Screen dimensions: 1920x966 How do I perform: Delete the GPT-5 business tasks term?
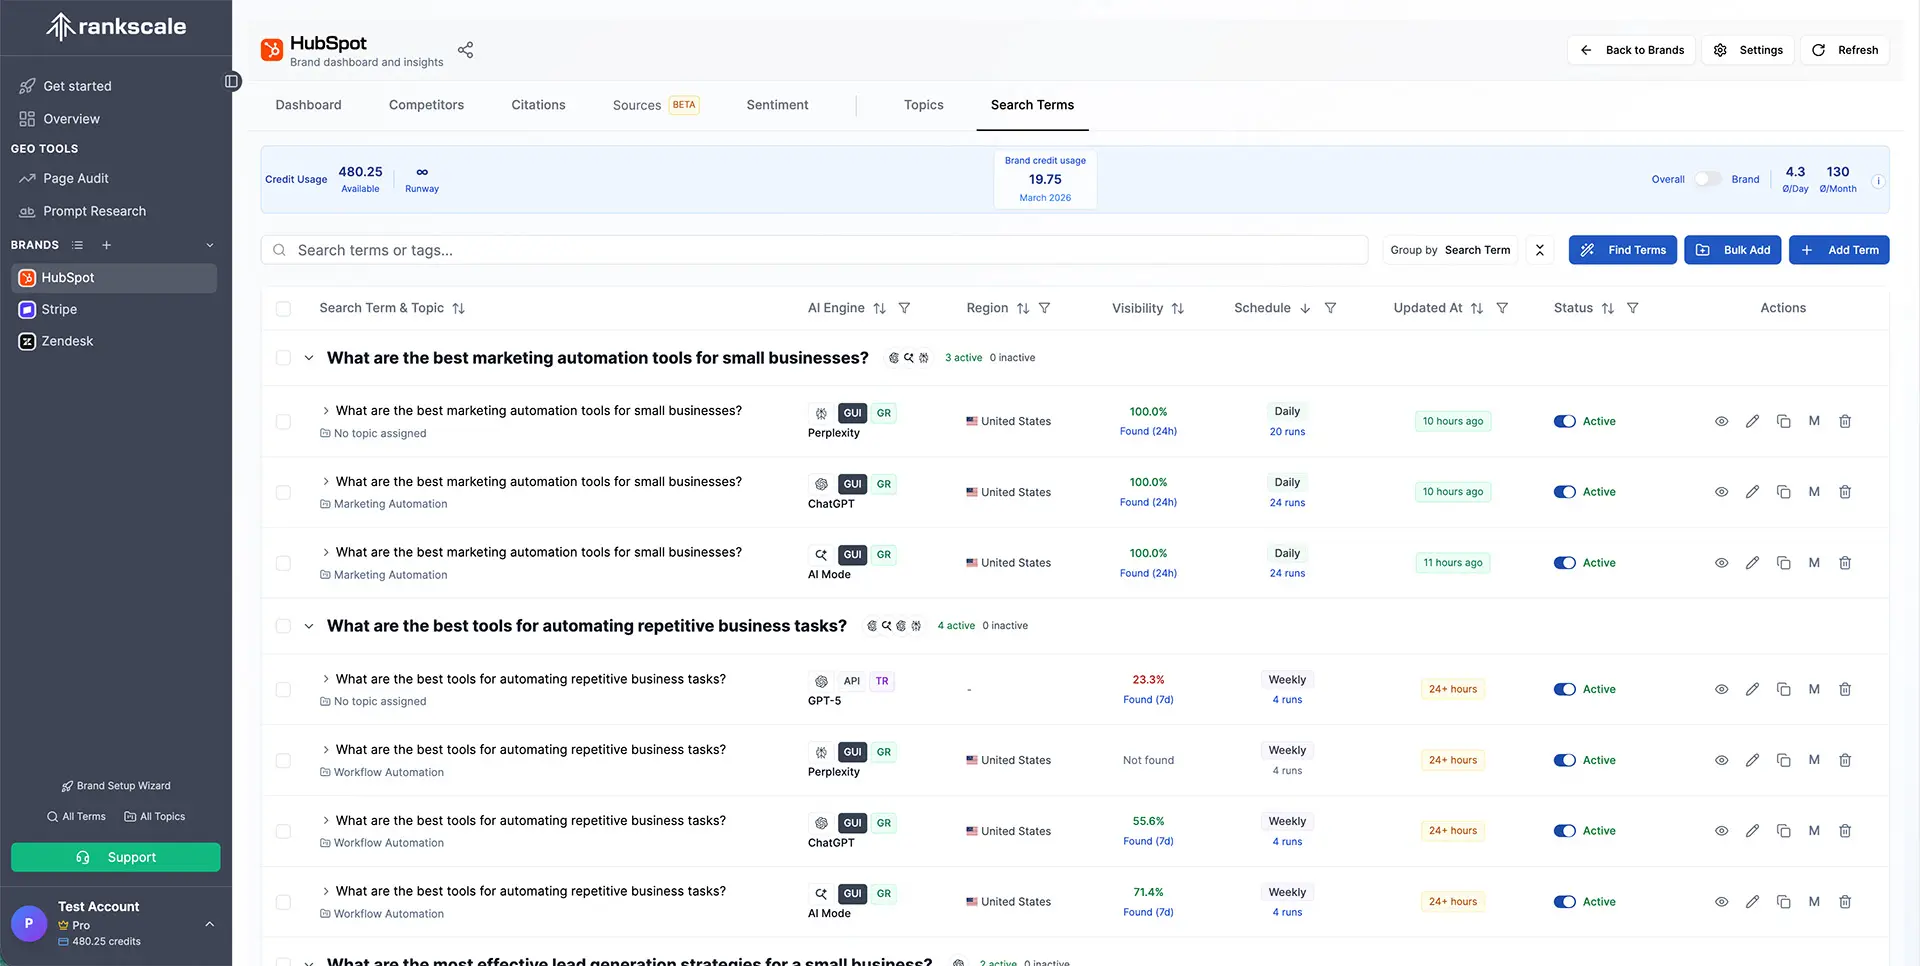click(1845, 689)
